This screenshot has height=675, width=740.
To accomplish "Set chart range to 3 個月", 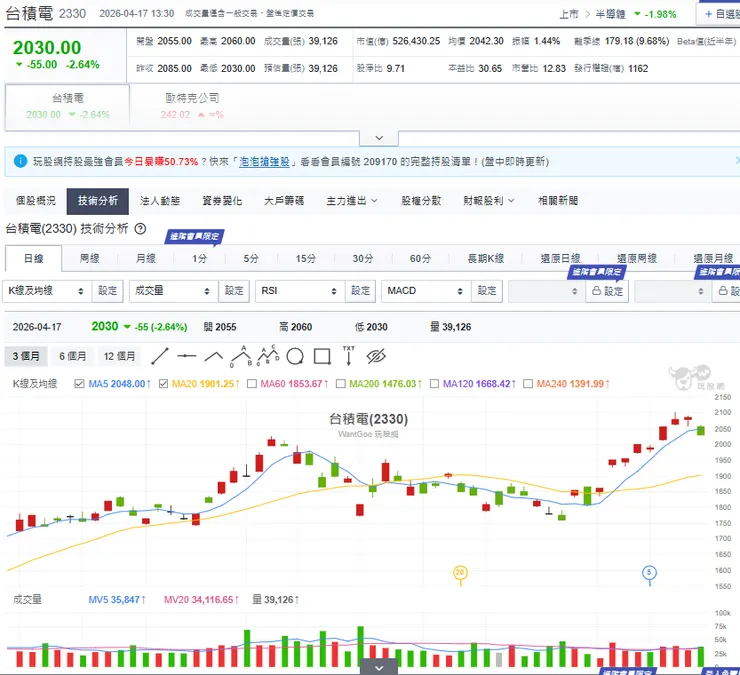I will [x=26, y=356].
